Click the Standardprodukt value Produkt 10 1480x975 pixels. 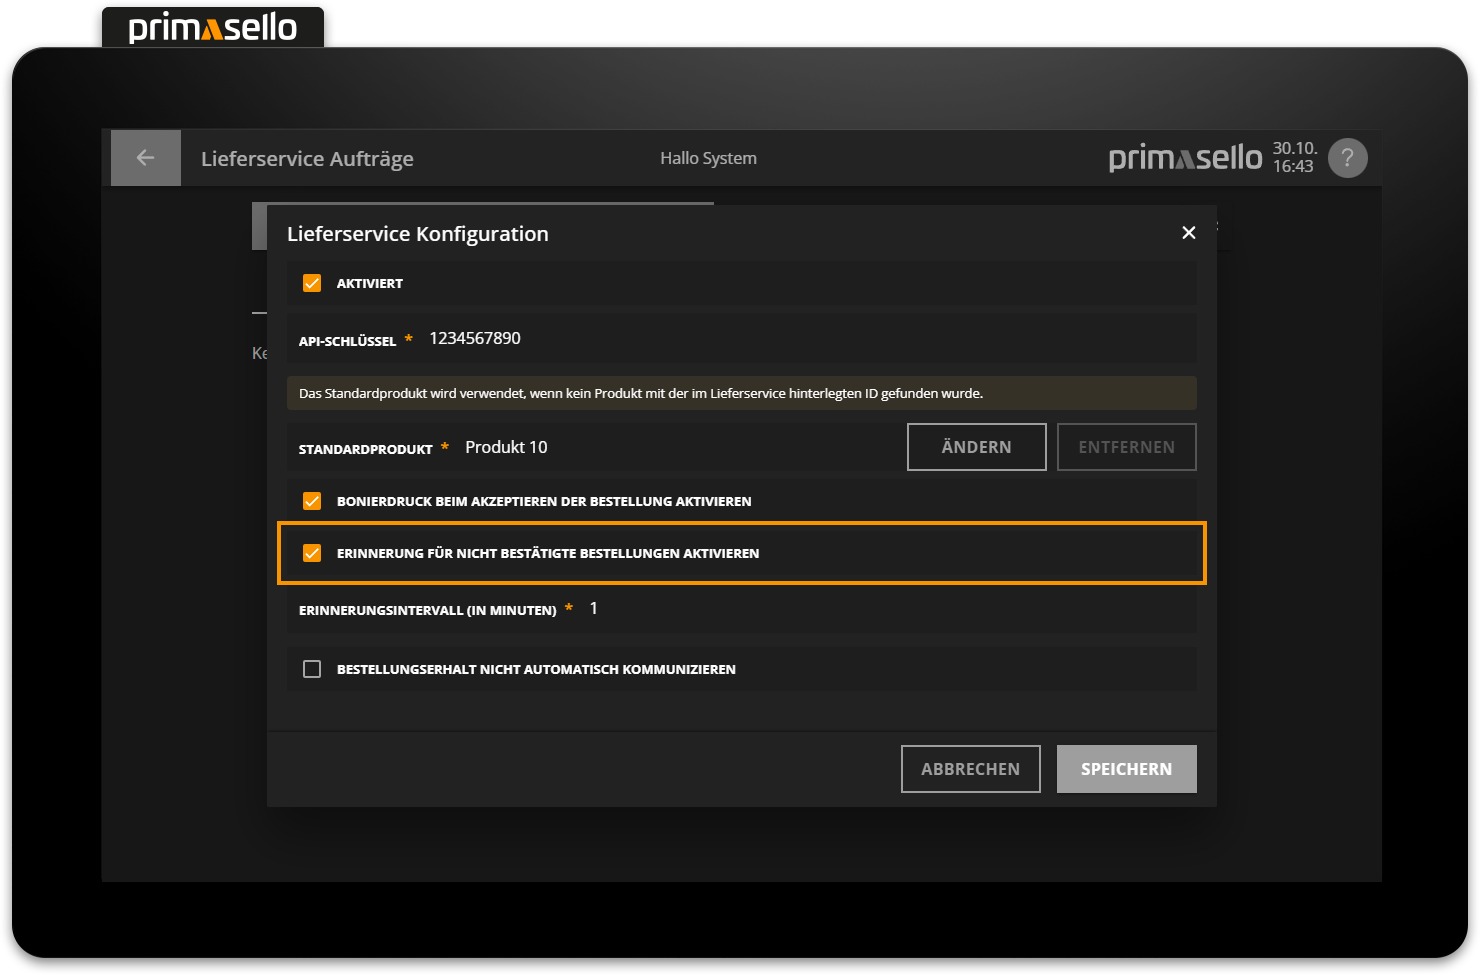[506, 447]
